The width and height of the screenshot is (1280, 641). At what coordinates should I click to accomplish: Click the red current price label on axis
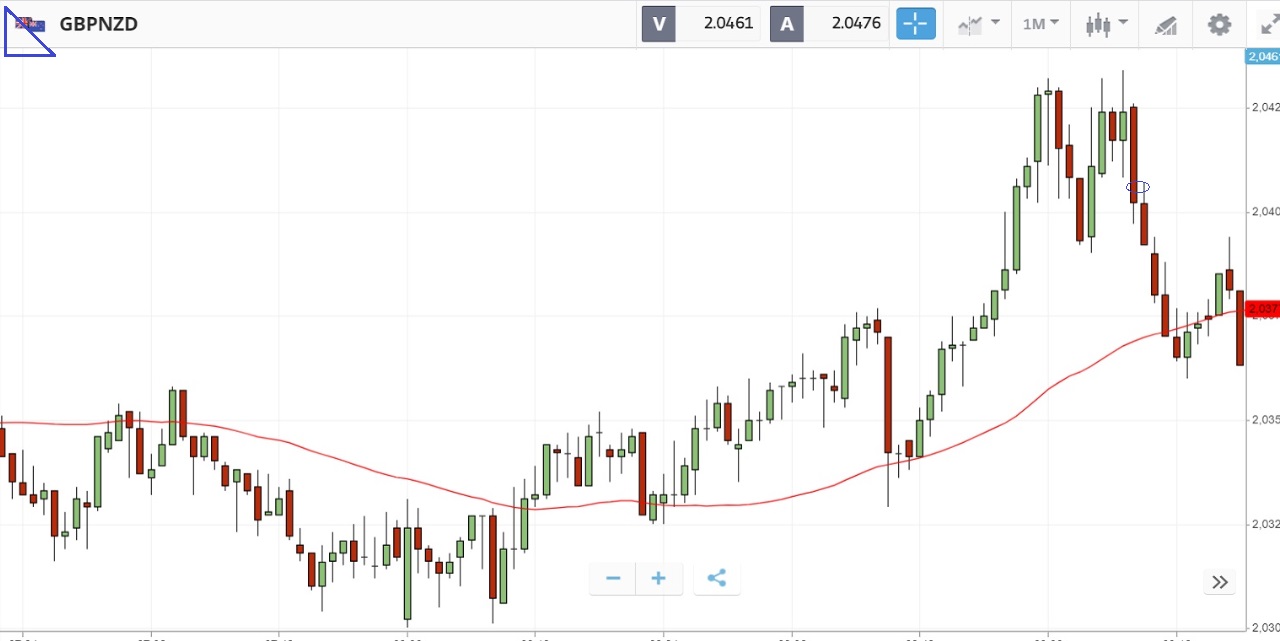[x=1262, y=309]
